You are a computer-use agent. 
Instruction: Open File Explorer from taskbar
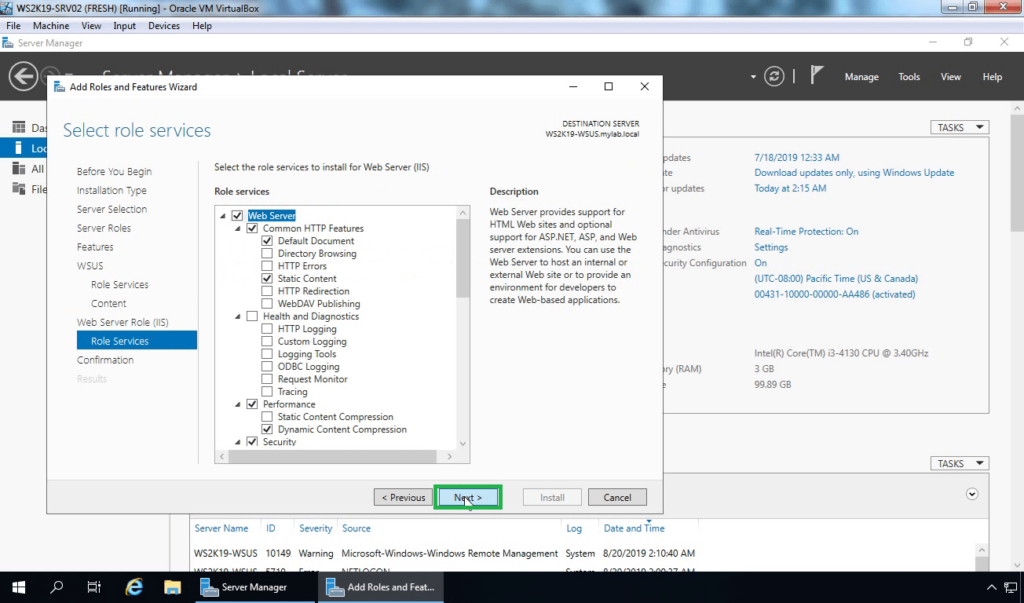(172, 587)
